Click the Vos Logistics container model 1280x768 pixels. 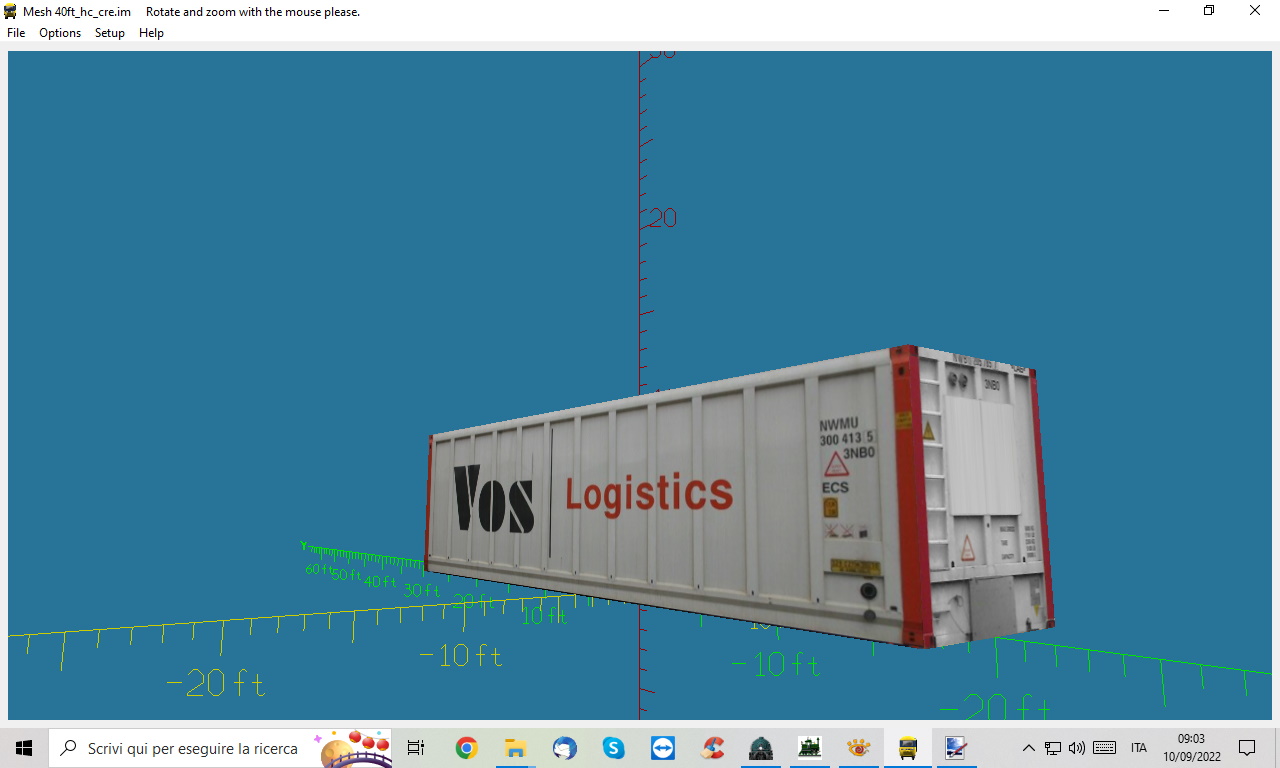pos(740,497)
